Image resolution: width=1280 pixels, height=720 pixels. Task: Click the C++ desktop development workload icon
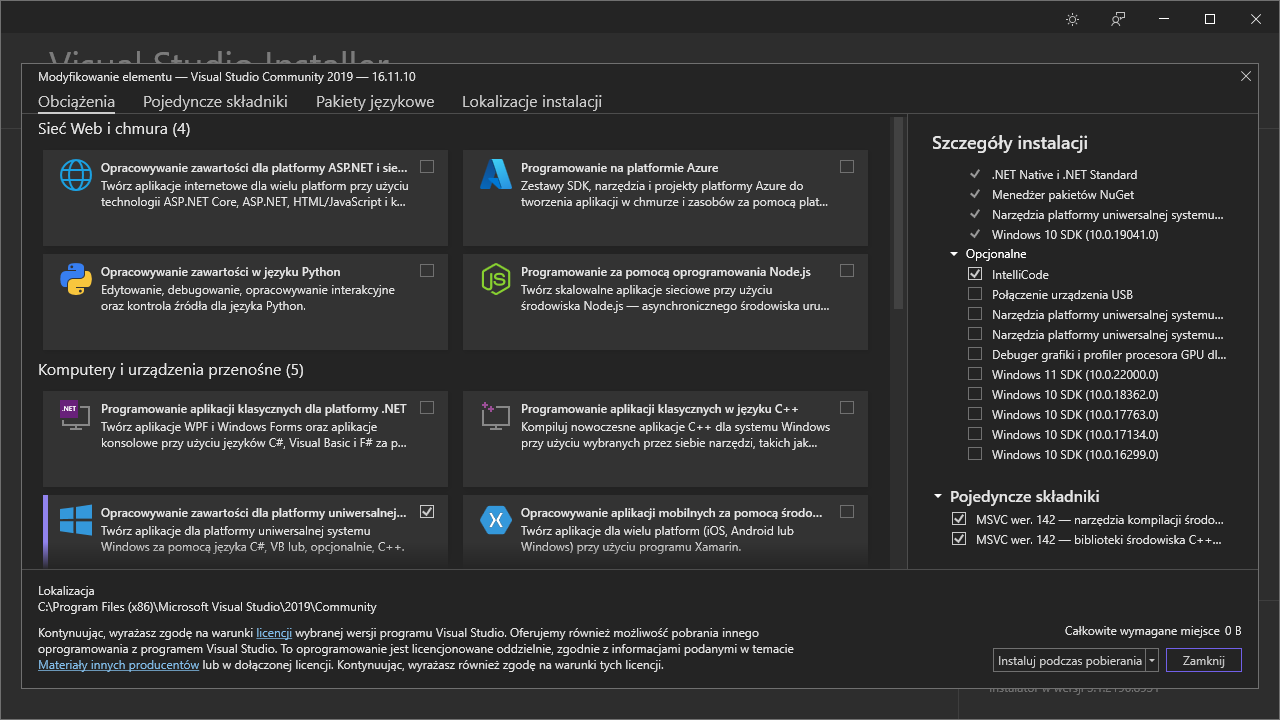tap(496, 415)
